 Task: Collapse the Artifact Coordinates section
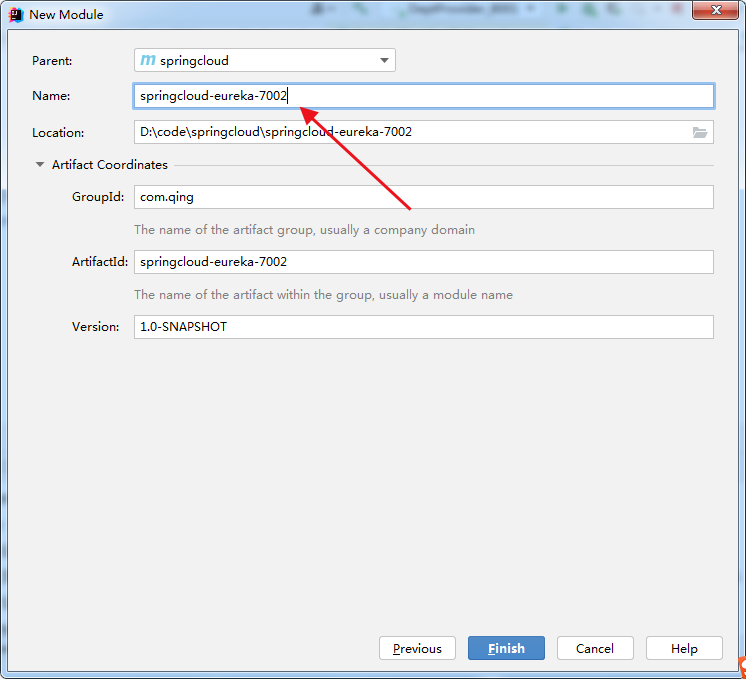pos(40,165)
